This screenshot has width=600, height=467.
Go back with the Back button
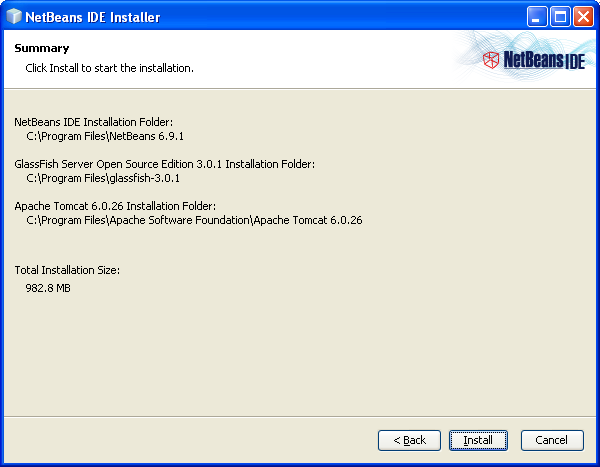point(409,440)
